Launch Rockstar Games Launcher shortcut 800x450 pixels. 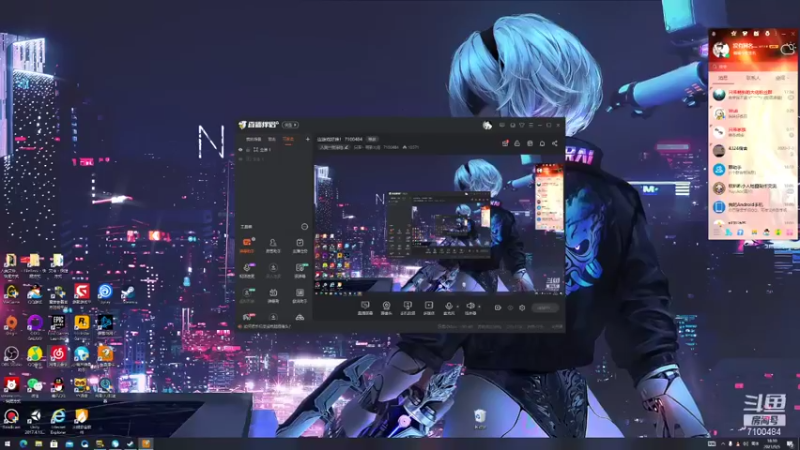coord(82,326)
